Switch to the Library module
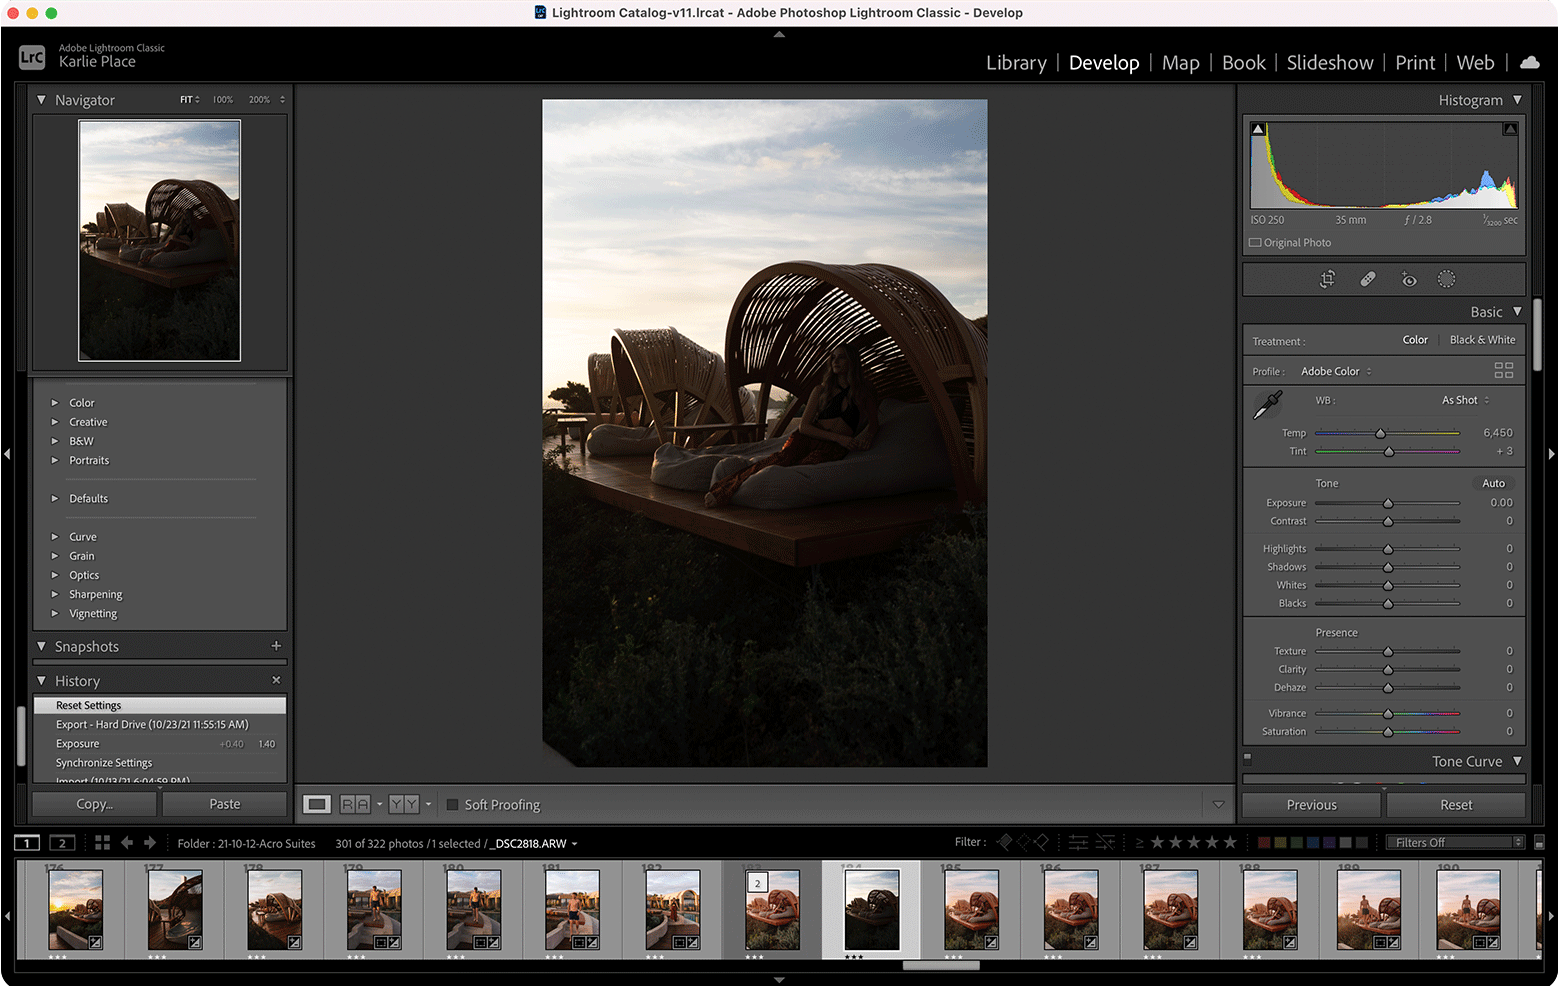This screenshot has height=986, width=1558. [x=1015, y=63]
